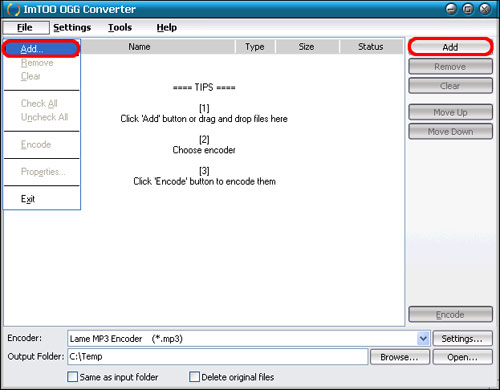Click the Encode button on the right panel
500x390 pixels.
pyautogui.click(x=450, y=314)
